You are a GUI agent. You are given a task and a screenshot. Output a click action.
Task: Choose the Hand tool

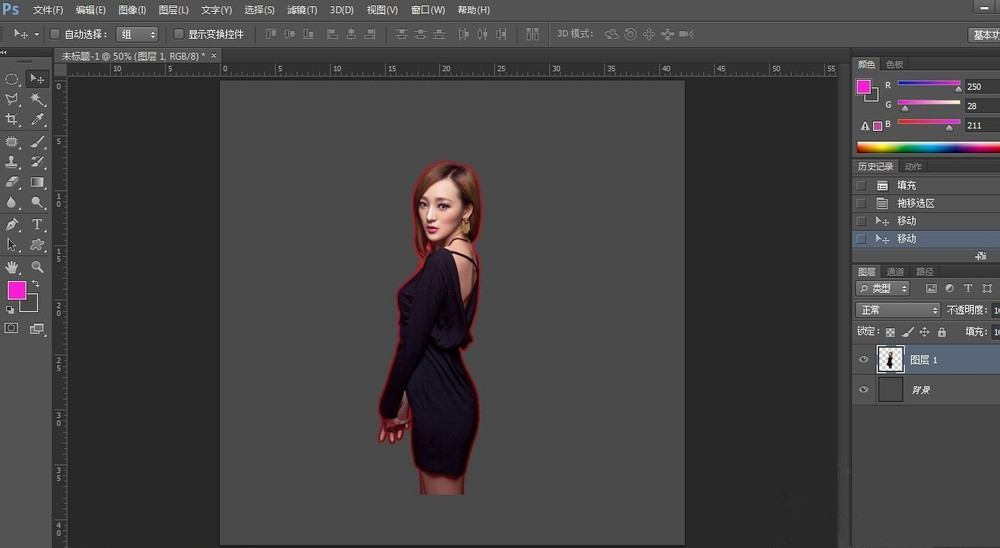point(12,267)
